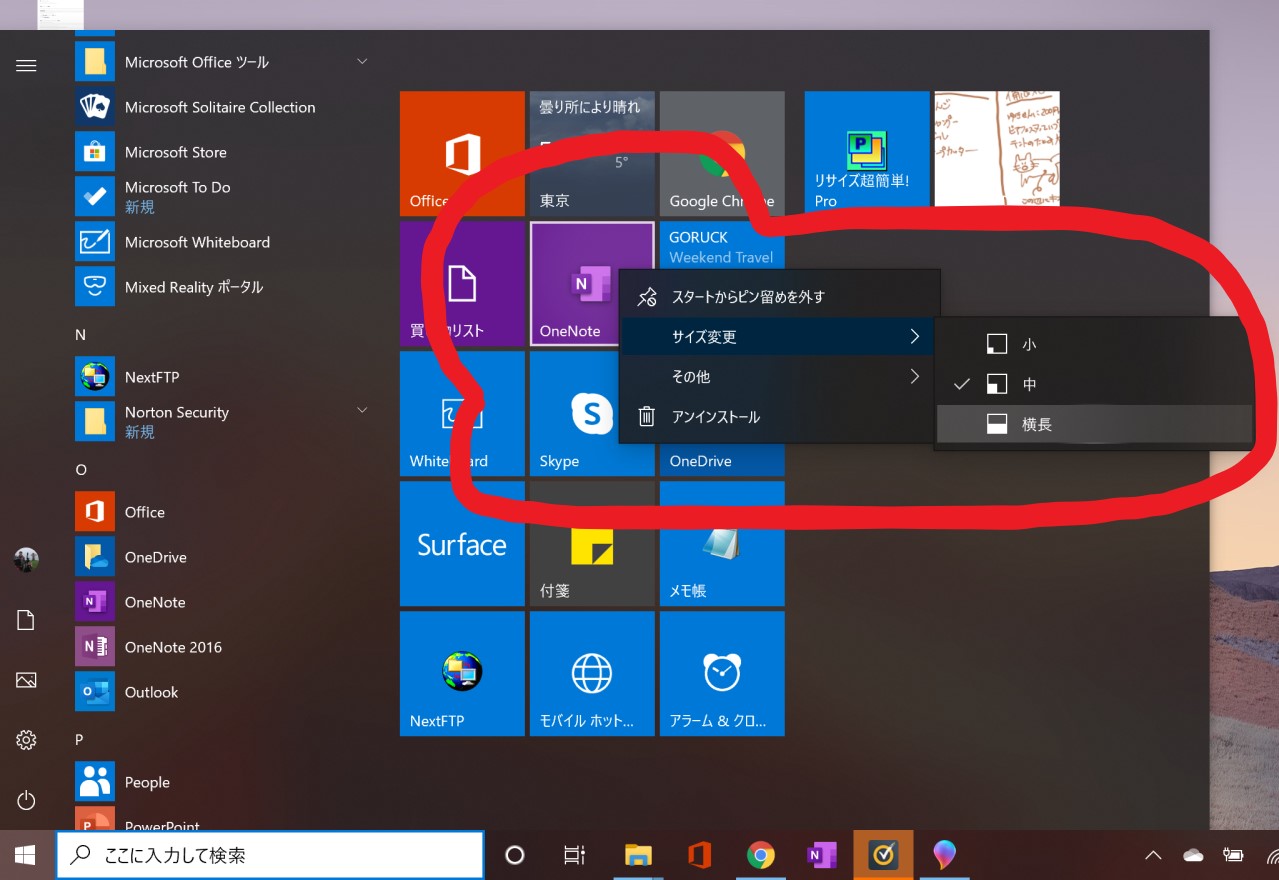Click the Power icon in Start sidebar
The image size is (1279, 880).
26,800
